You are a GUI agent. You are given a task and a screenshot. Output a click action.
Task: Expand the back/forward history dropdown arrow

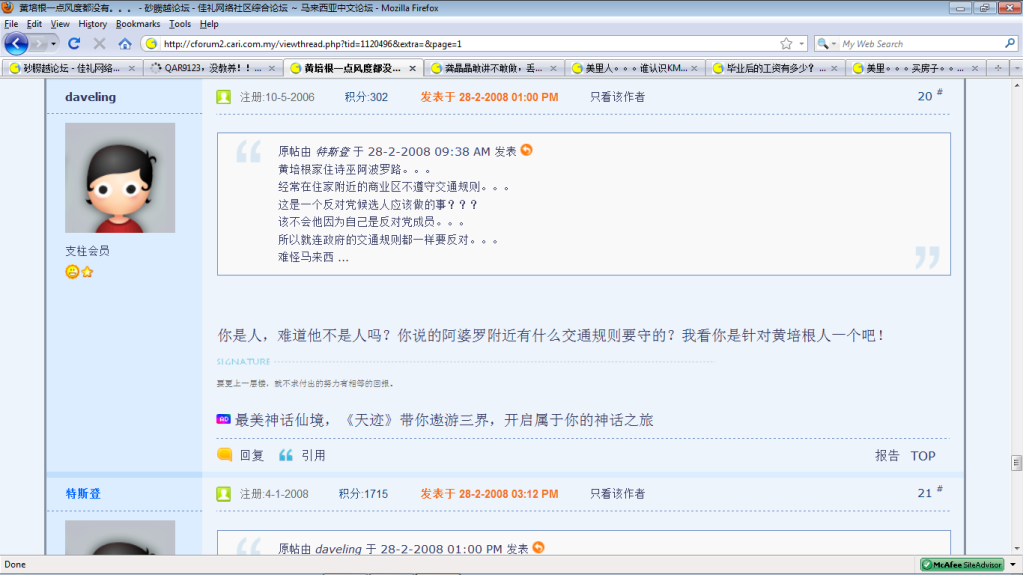[x=54, y=44]
